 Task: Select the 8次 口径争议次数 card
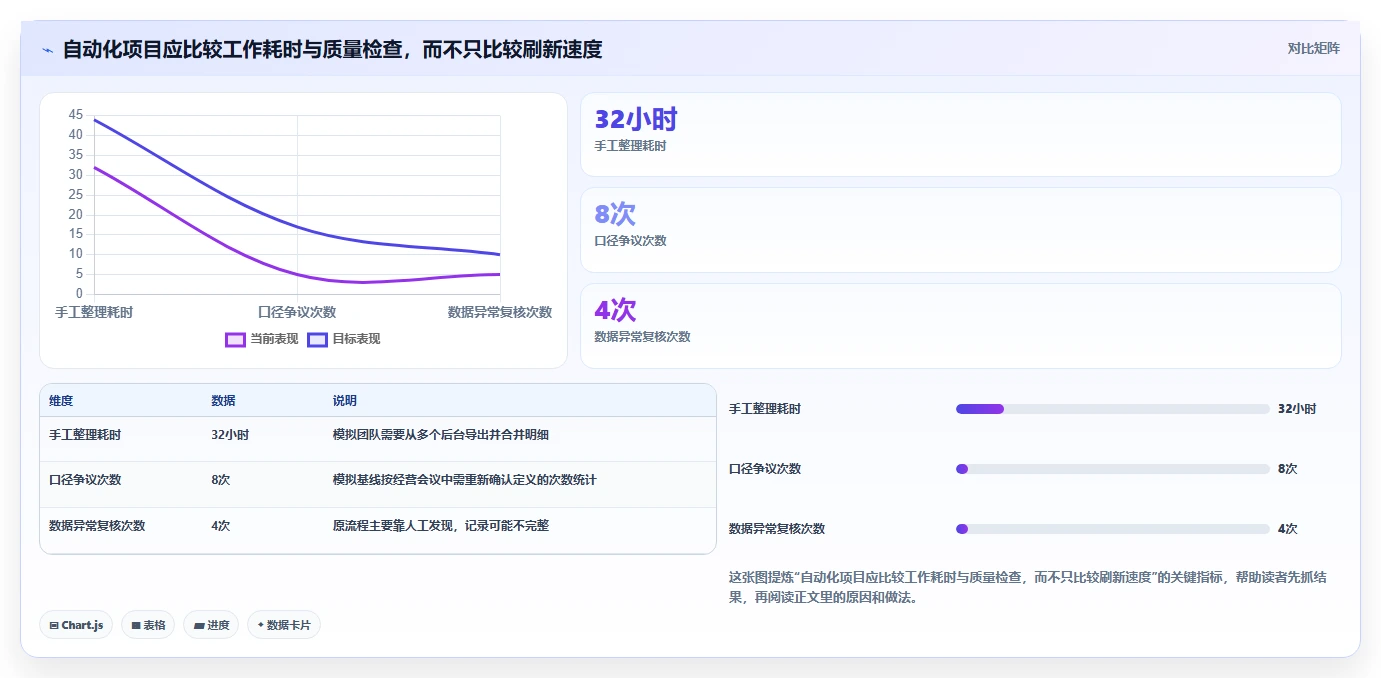960,230
